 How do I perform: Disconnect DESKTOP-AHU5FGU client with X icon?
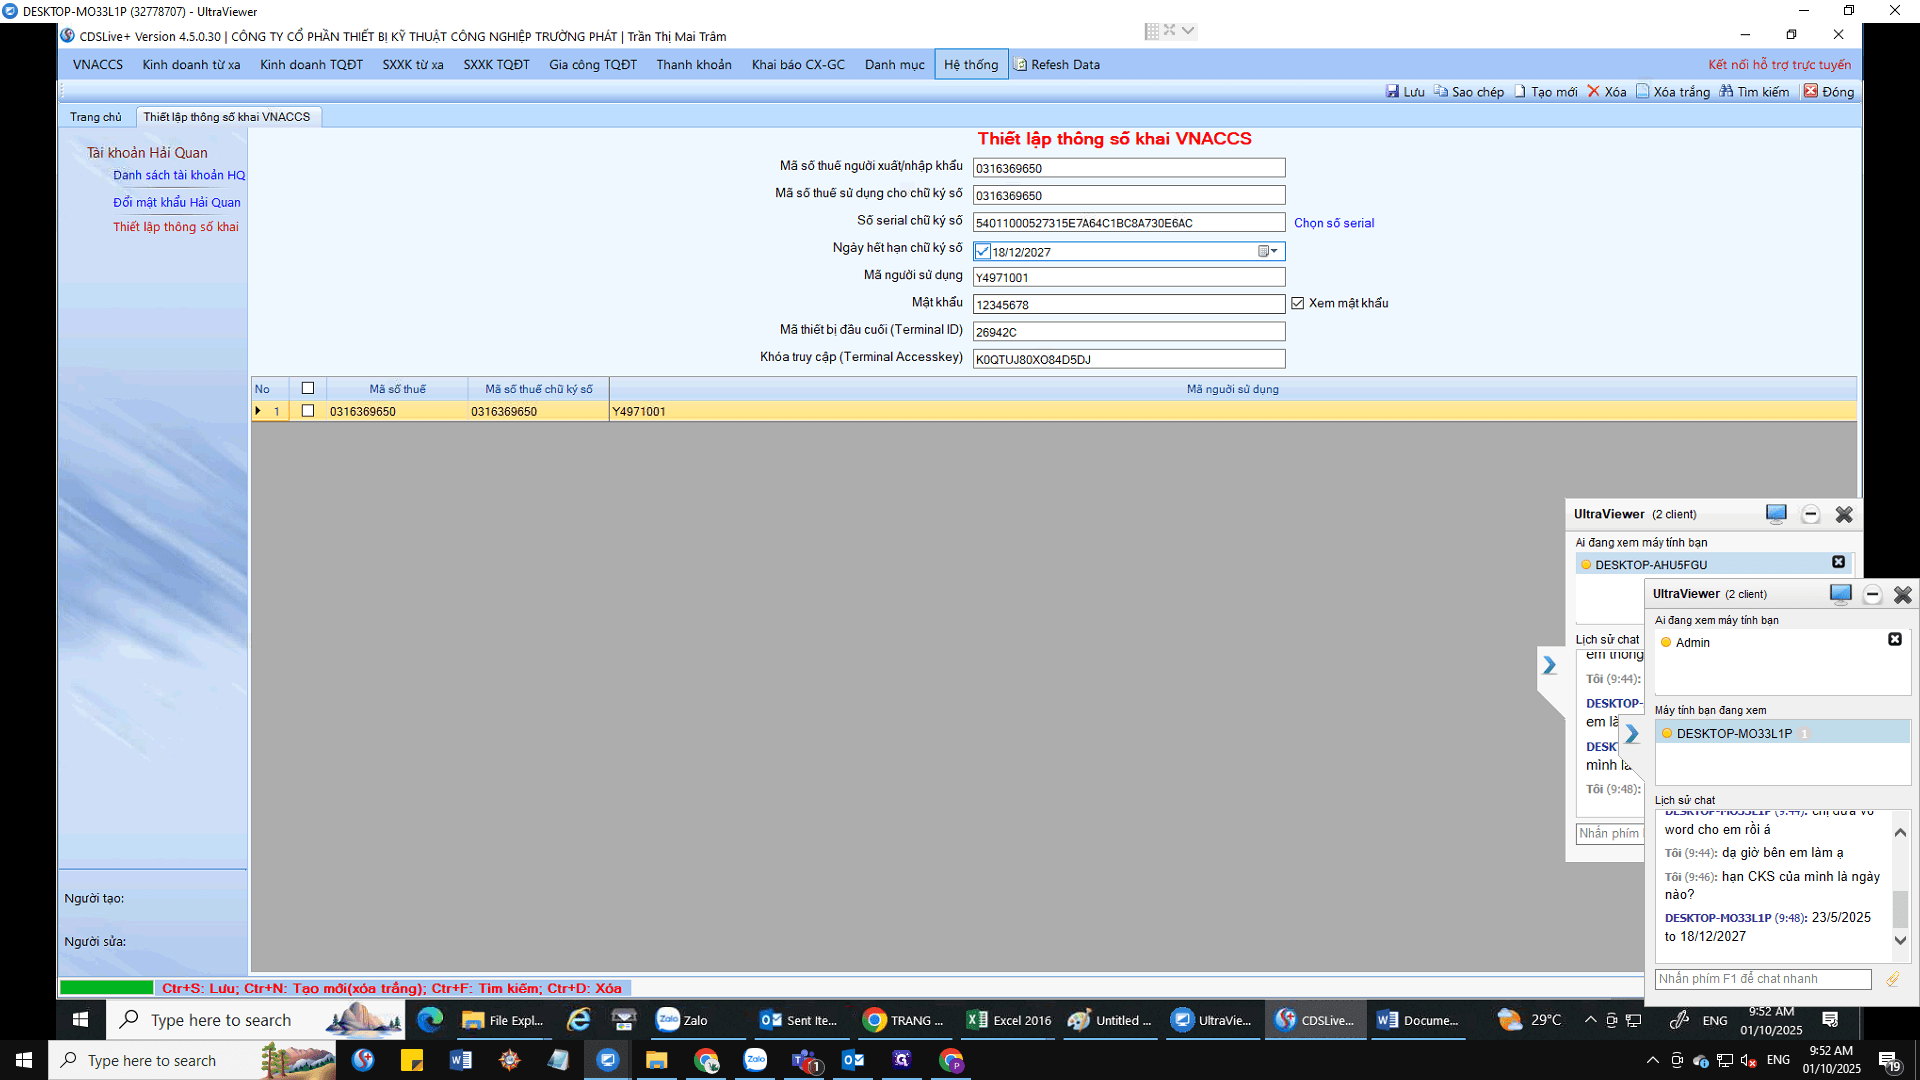coord(1838,562)
